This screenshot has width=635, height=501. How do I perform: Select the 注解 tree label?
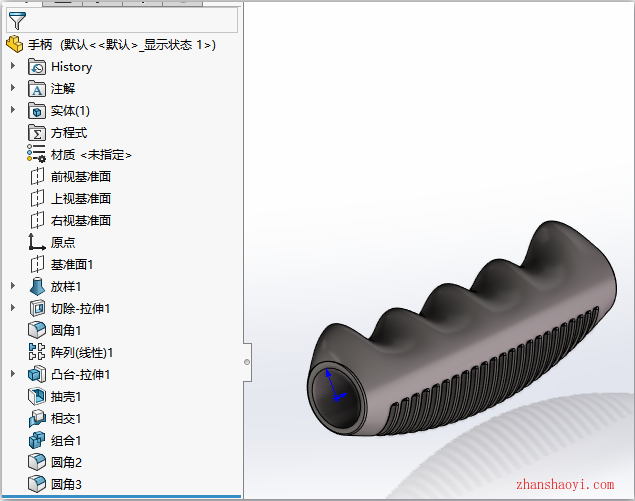(63, 89)
